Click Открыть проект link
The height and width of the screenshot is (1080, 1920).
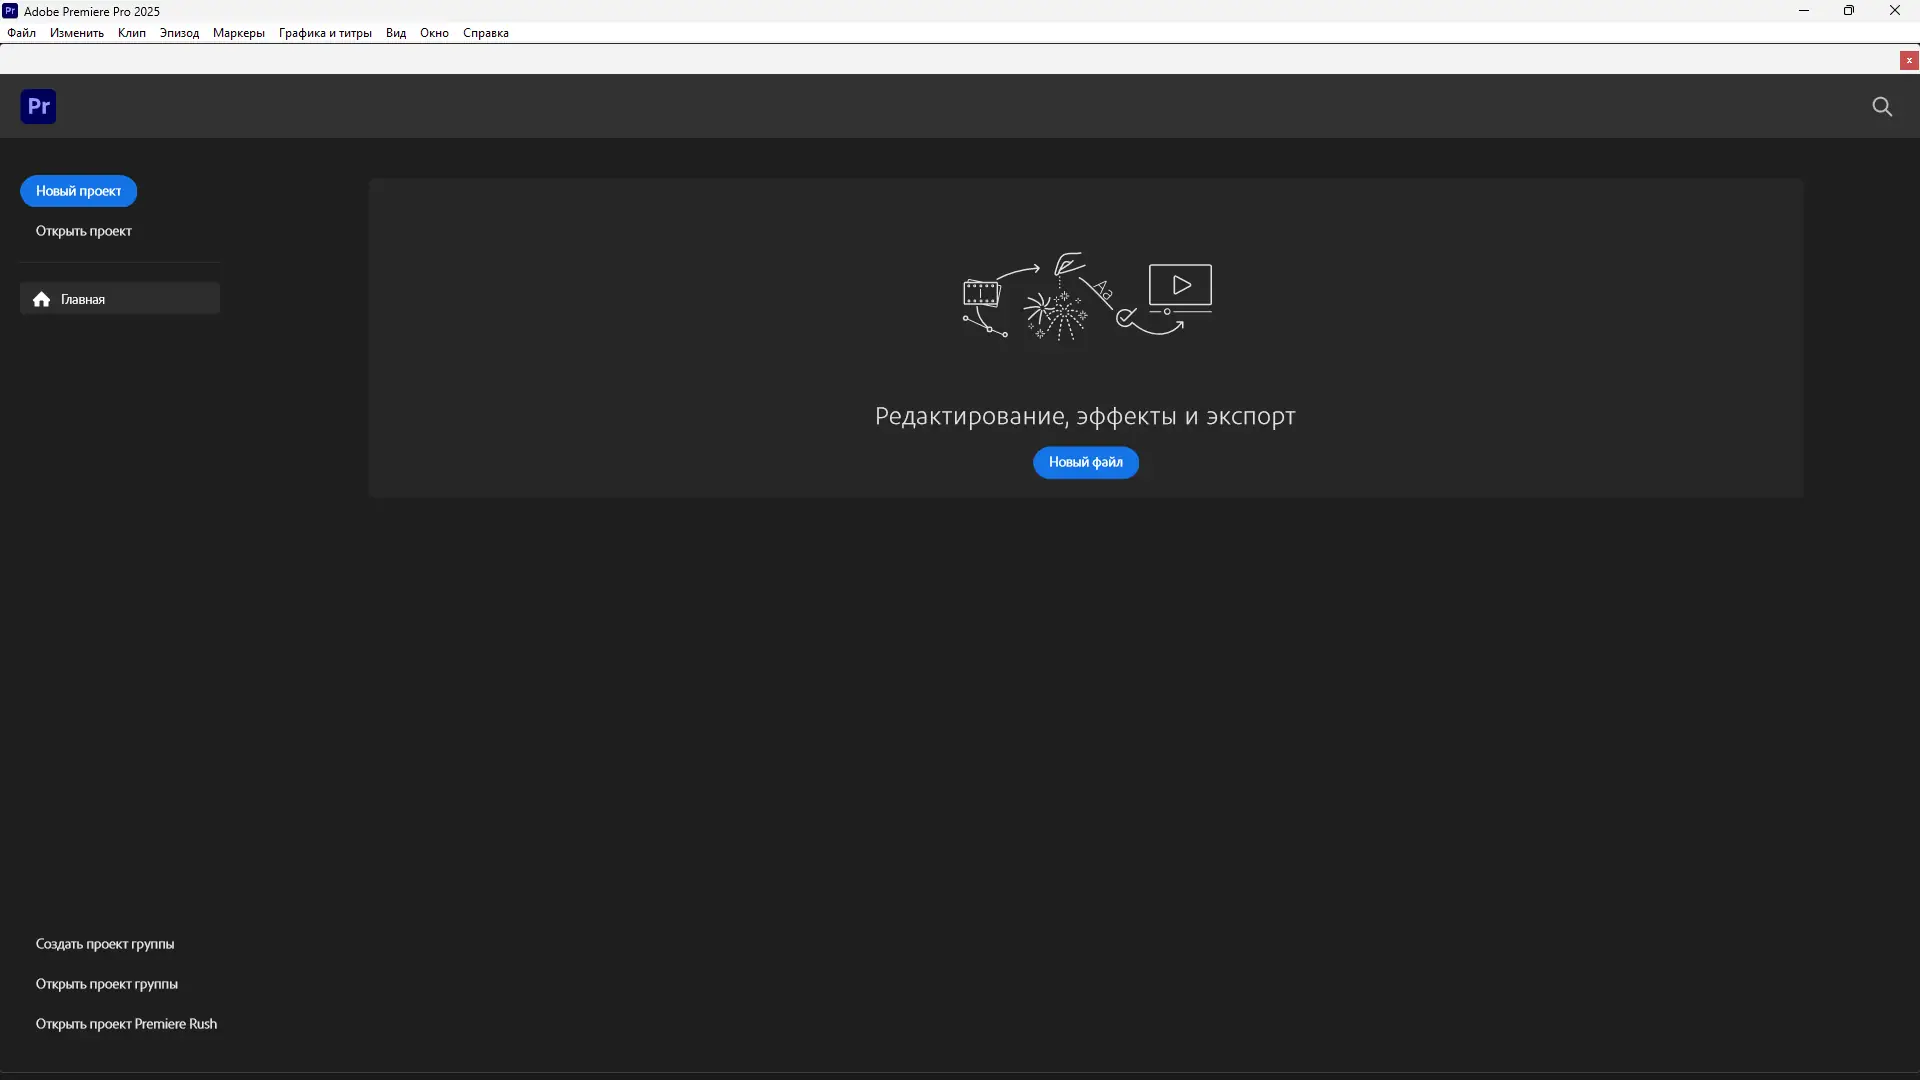click(84, 231)
